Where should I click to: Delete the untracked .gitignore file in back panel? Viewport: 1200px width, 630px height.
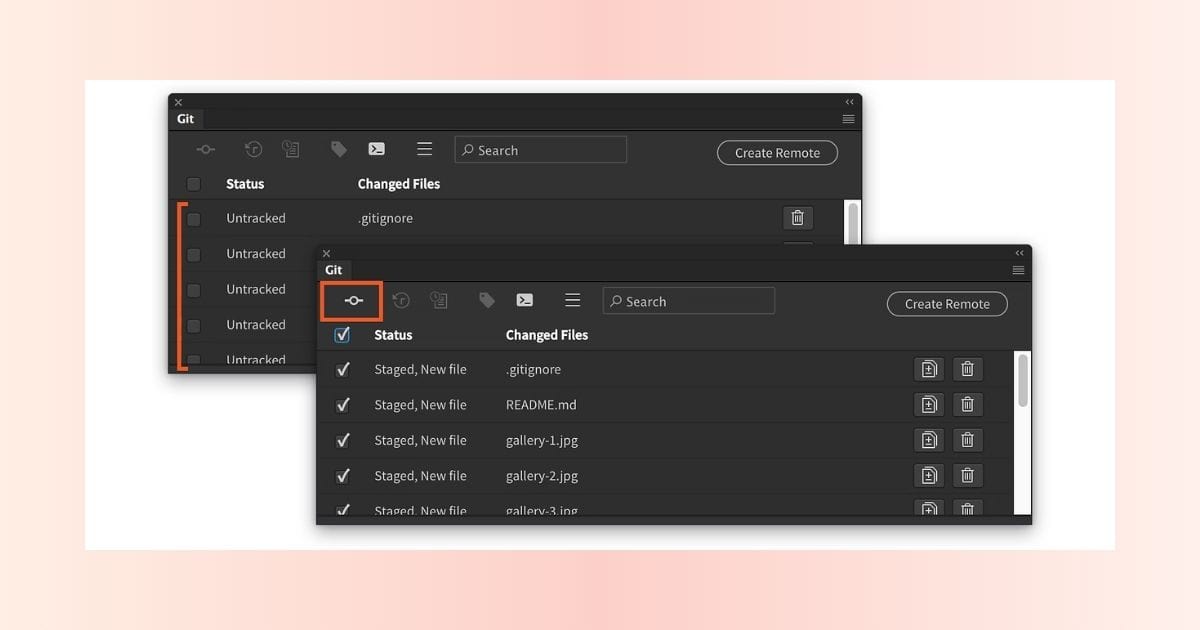(797, 218)
